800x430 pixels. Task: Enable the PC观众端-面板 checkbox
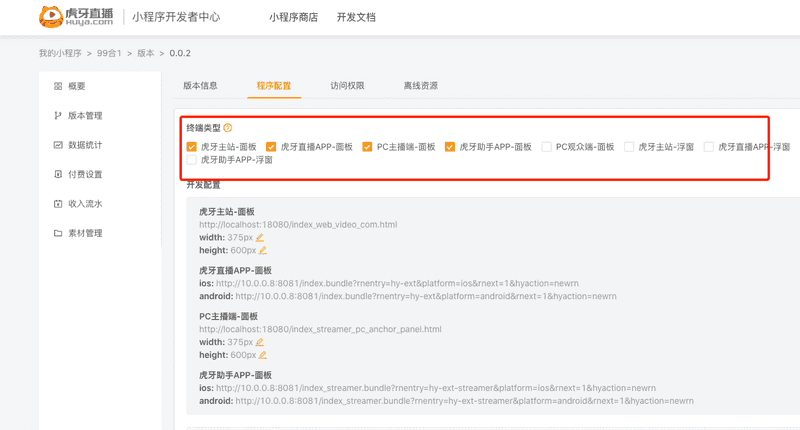coord(546,147)
